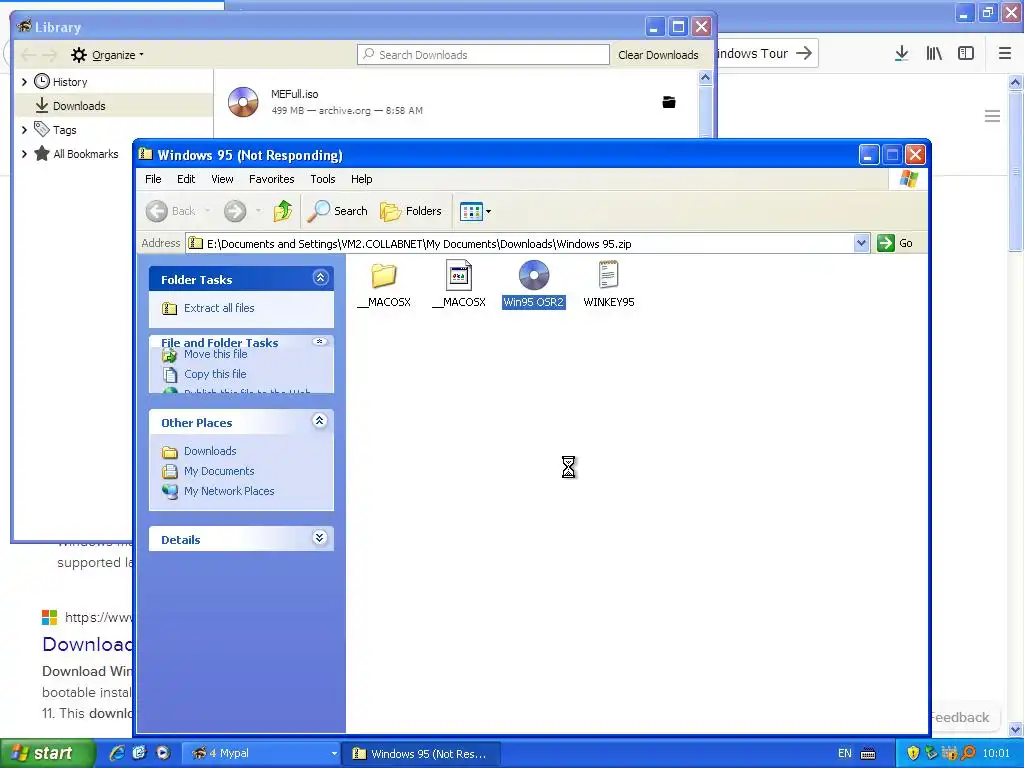Open the Back history dropdown arrow

click(x=207, y=211)
